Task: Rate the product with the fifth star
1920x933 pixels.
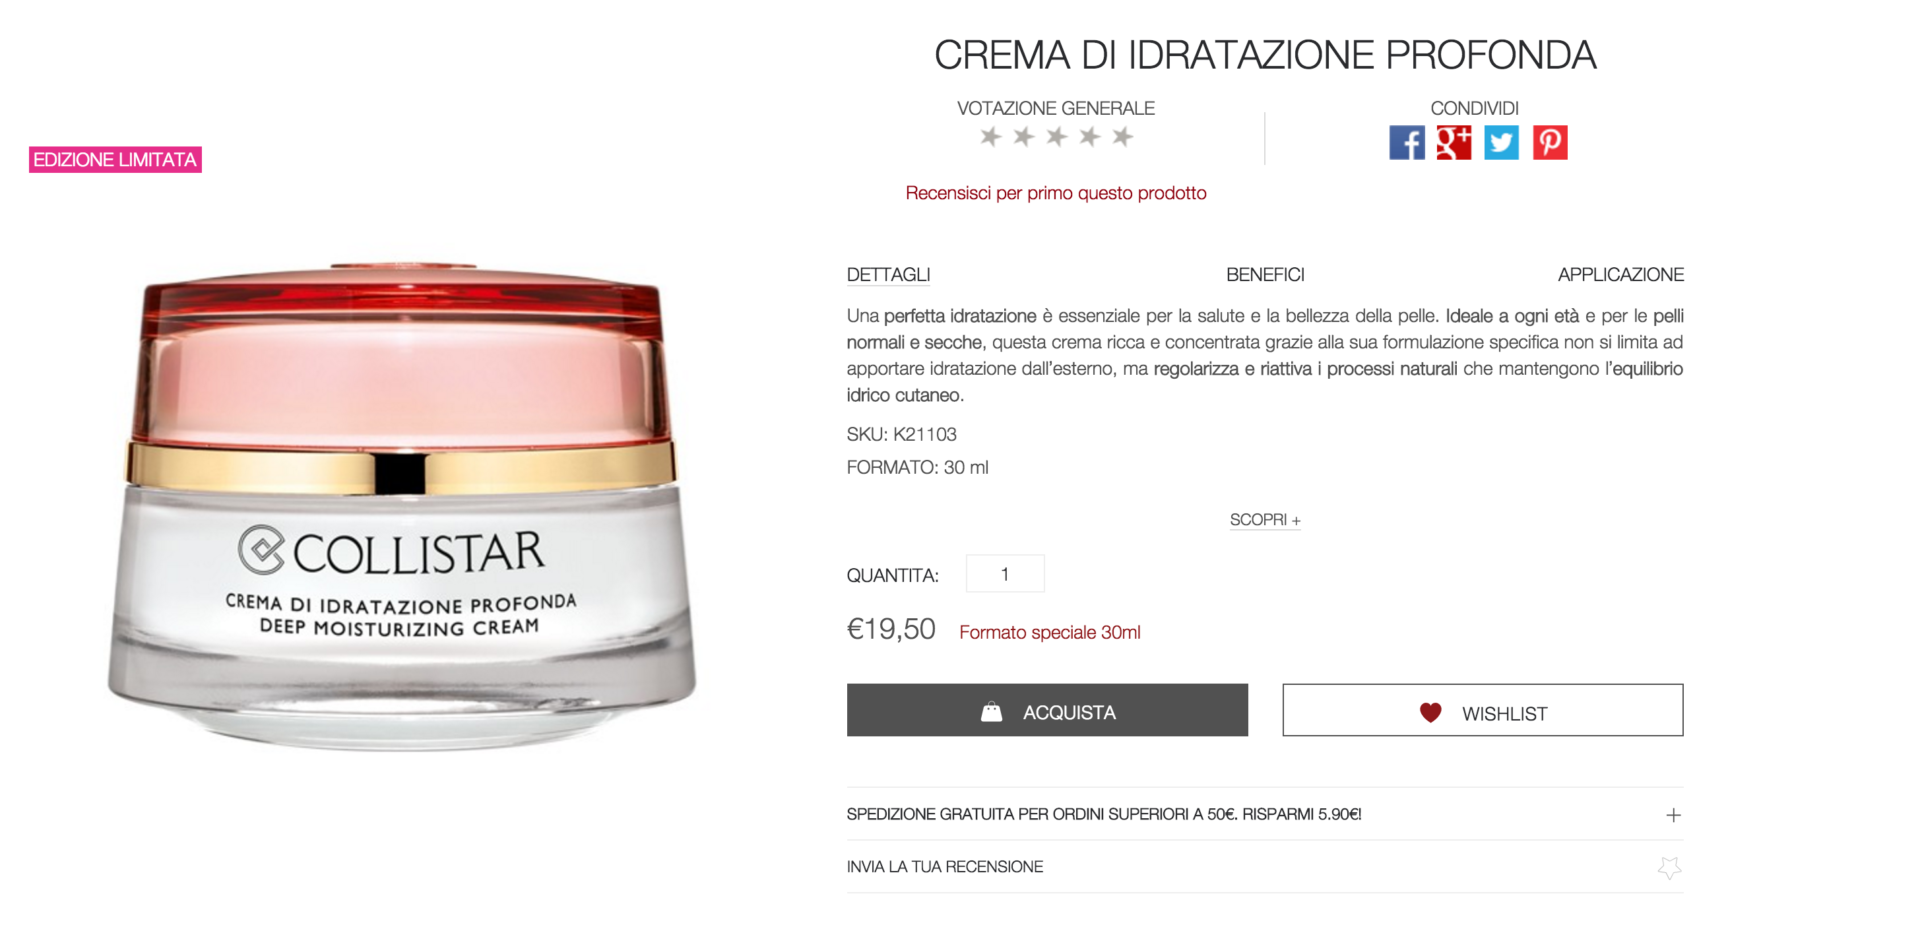Action: pos(1122,137)
